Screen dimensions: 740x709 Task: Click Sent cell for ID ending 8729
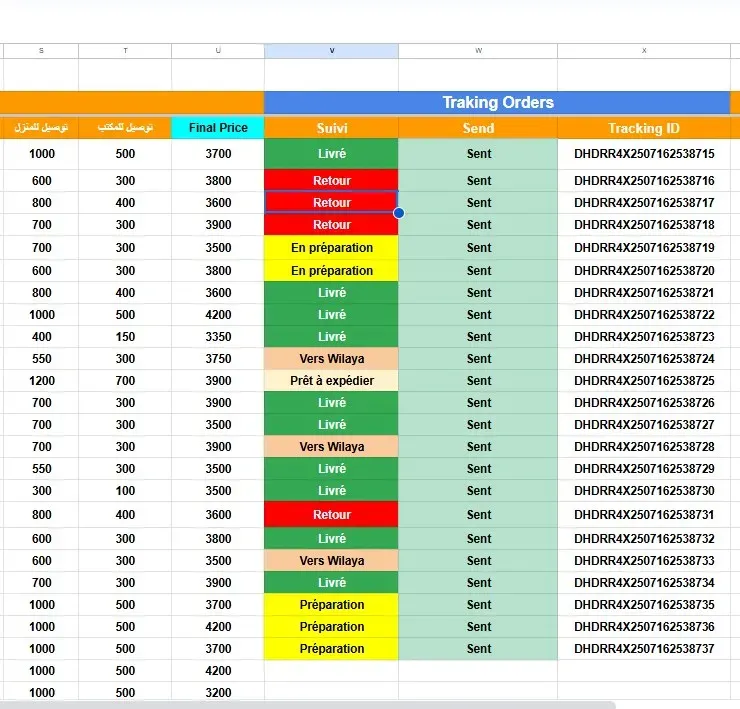478,469
